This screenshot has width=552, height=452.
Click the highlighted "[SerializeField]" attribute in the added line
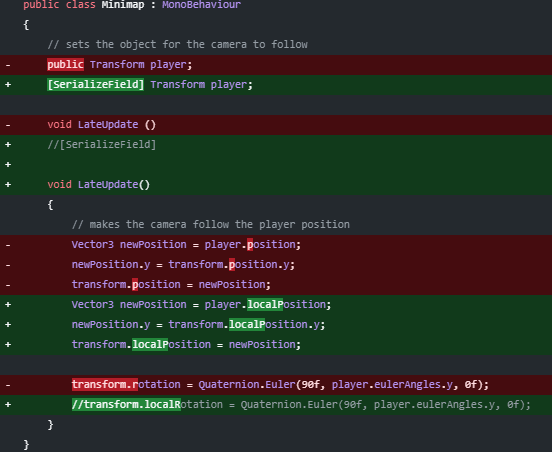click(x=95, y=84)
